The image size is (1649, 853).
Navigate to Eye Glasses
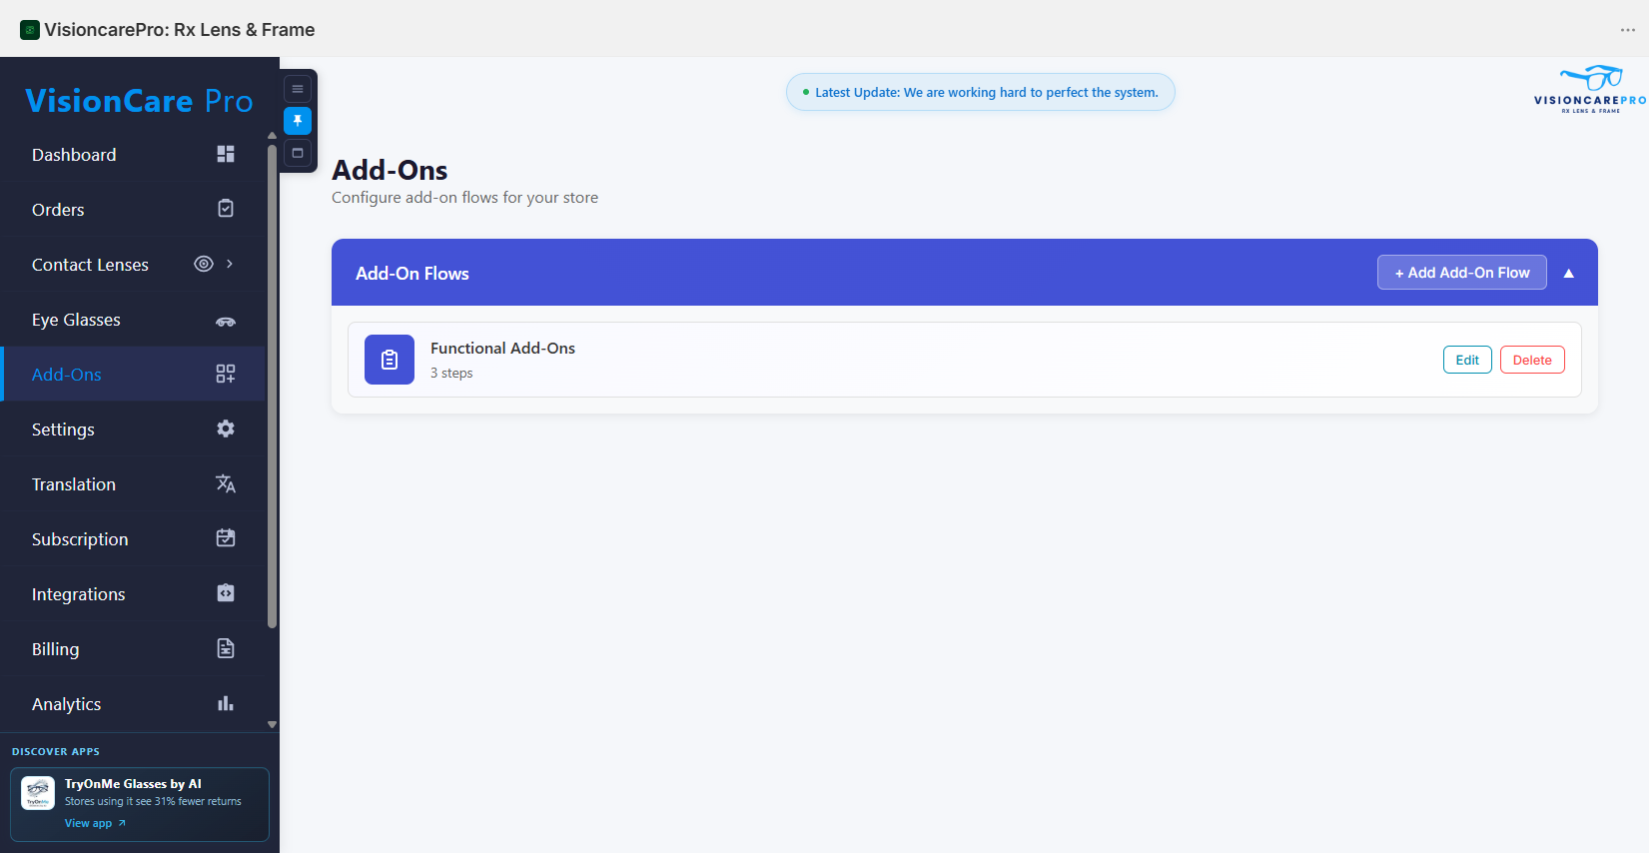(x=134, y=320)
